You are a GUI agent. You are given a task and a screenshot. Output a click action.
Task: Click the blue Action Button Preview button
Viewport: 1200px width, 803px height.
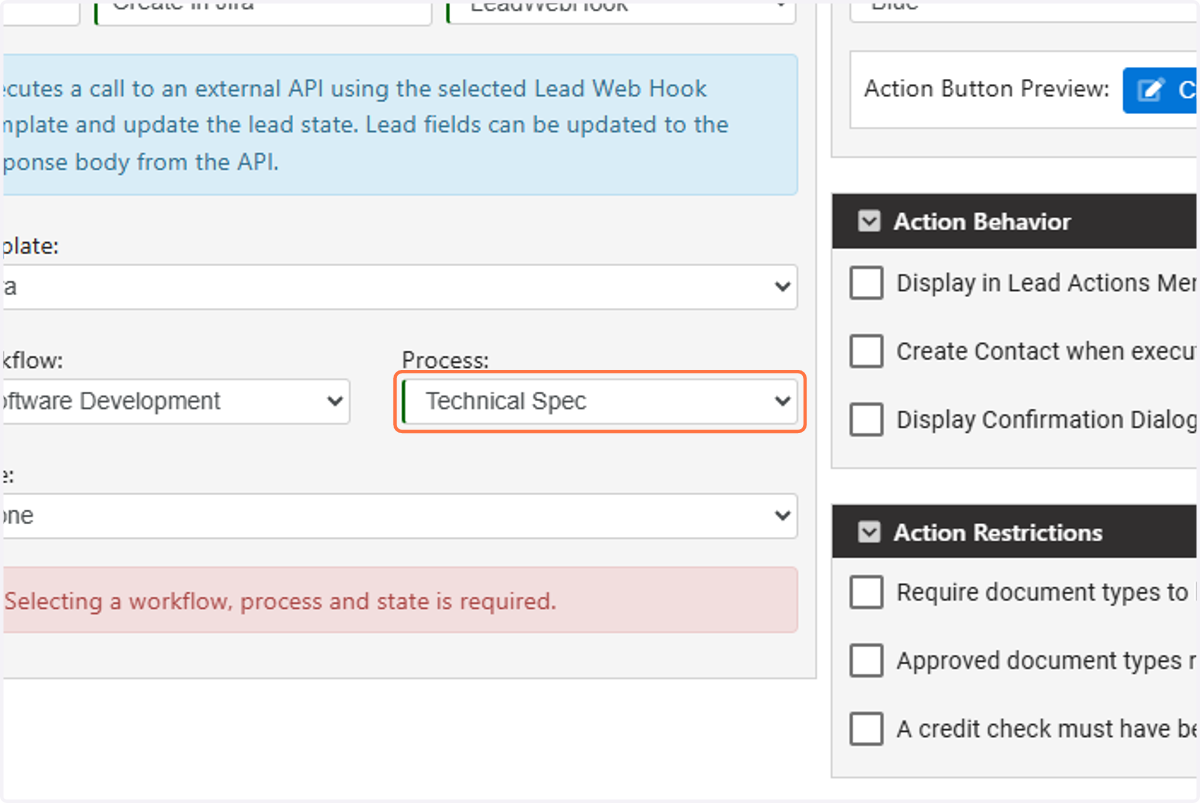(x=1161, y=90)
